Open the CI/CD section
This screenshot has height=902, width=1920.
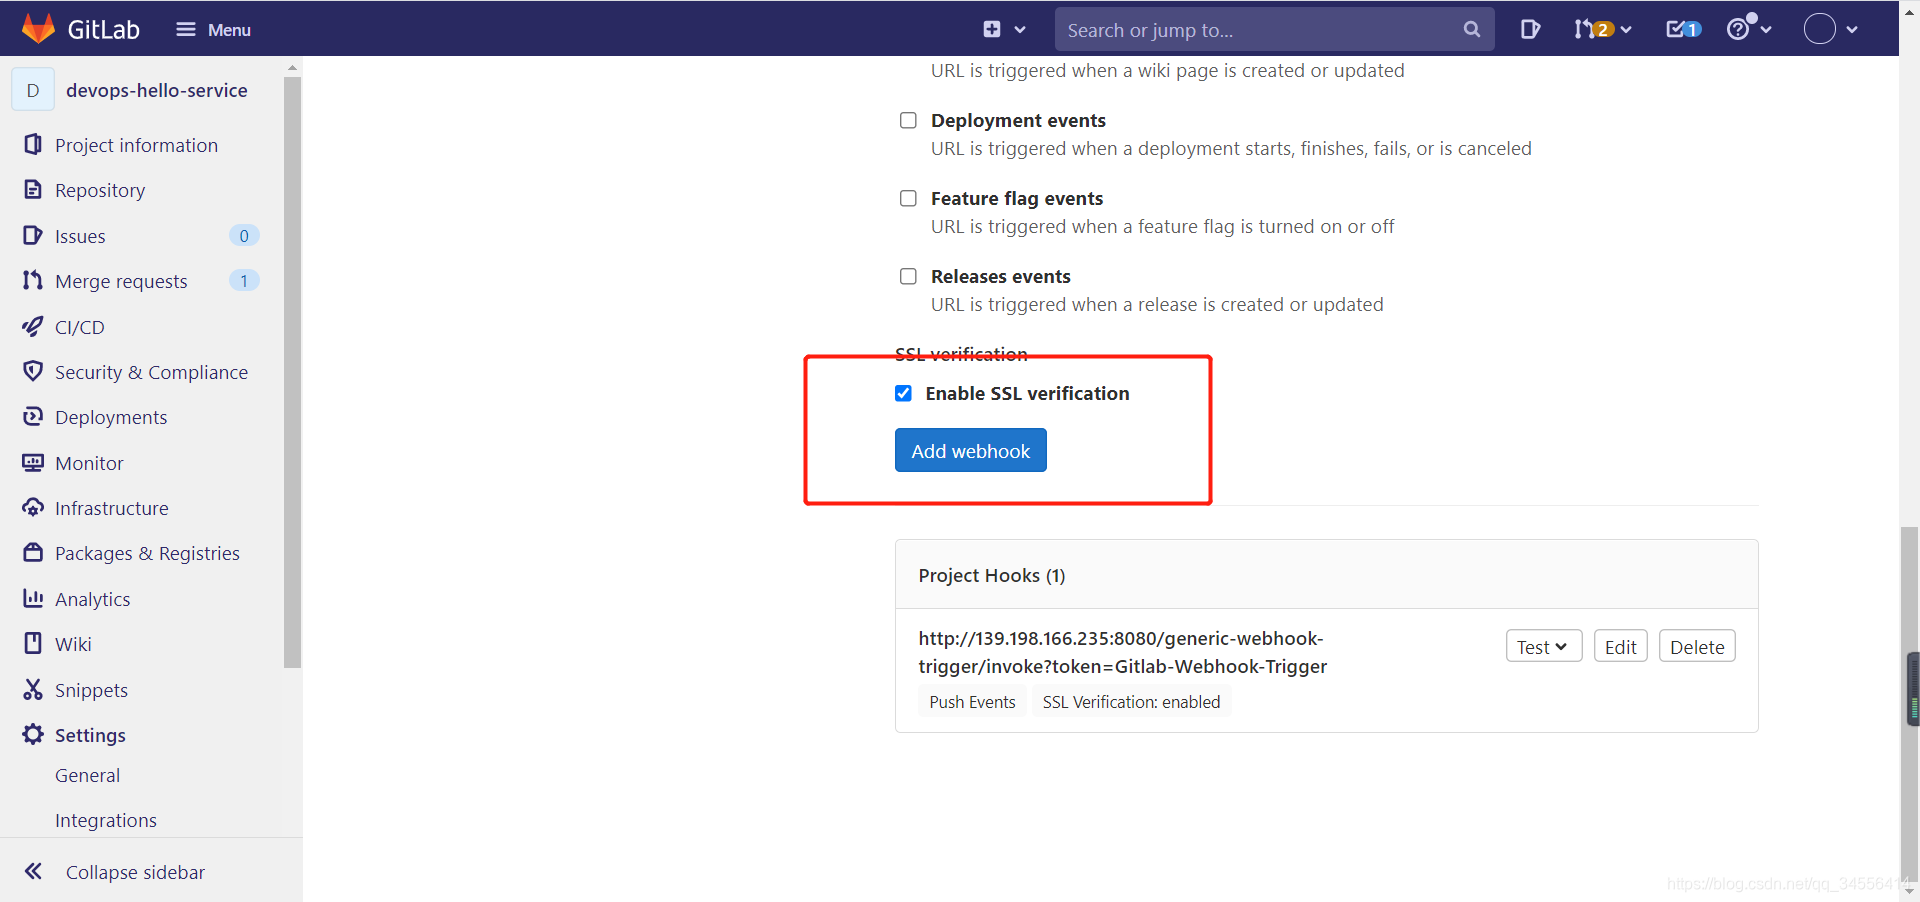point(79,326)
